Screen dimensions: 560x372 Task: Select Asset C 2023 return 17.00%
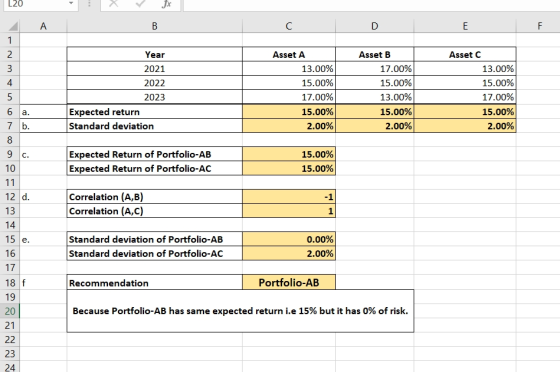pyautogui.click(x=465, y=97)
